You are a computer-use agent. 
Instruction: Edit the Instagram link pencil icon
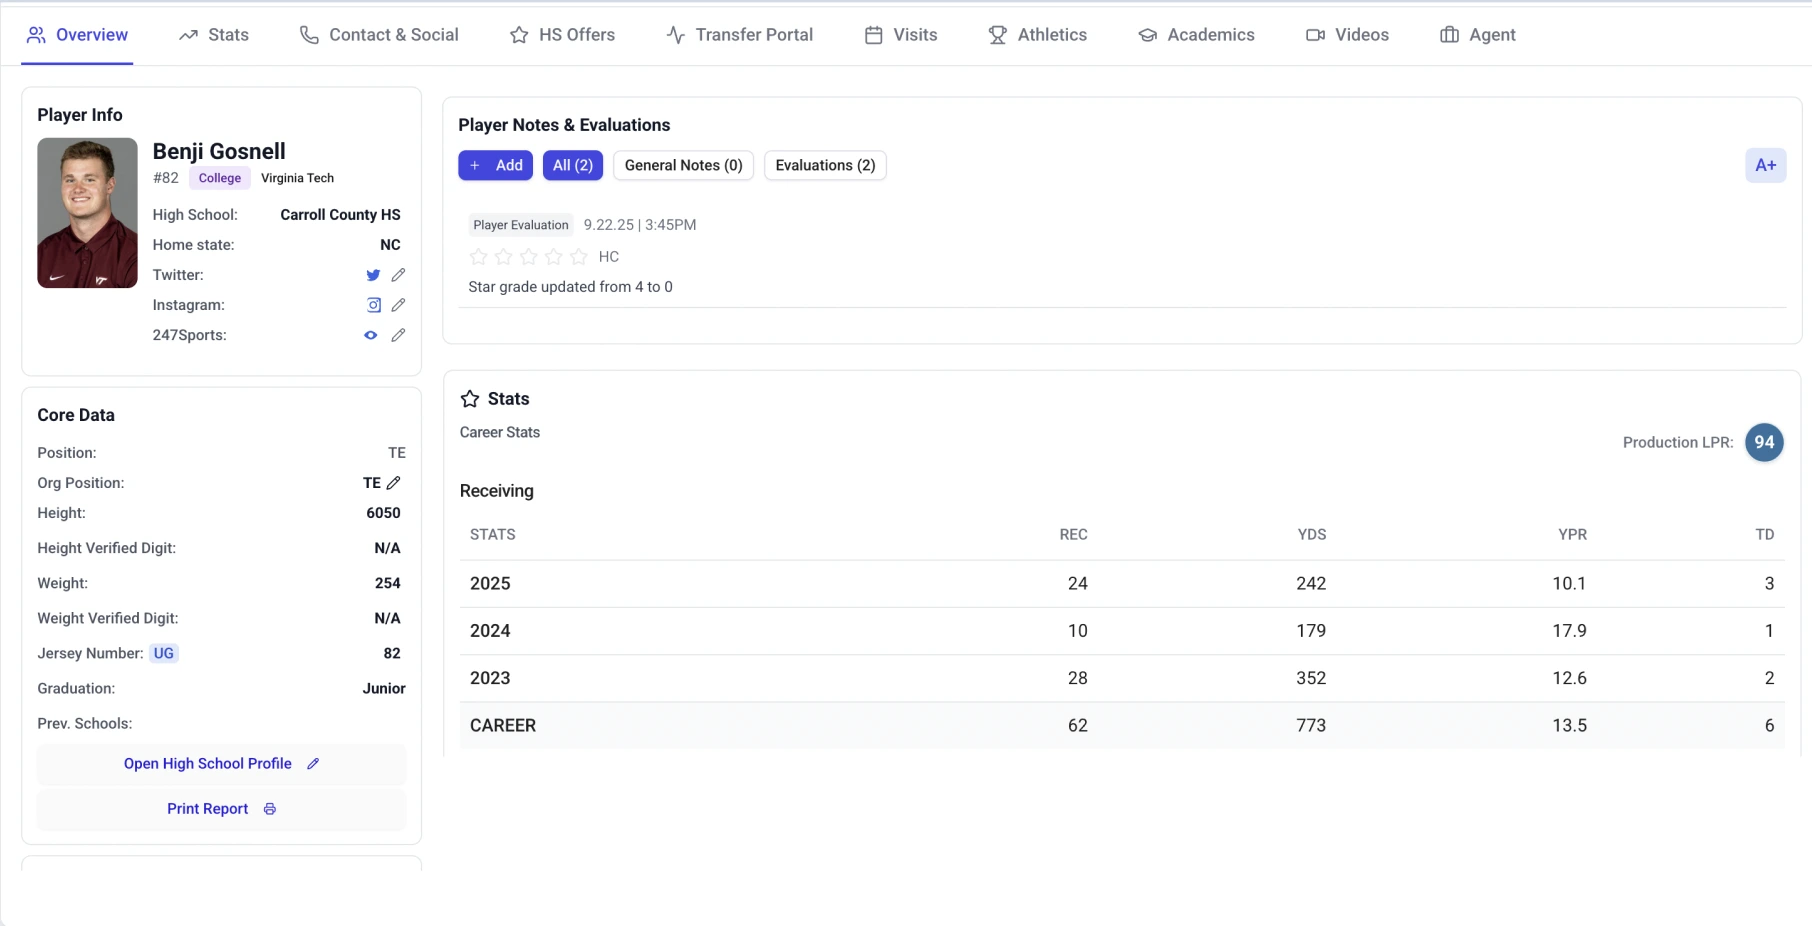[398, 305]
